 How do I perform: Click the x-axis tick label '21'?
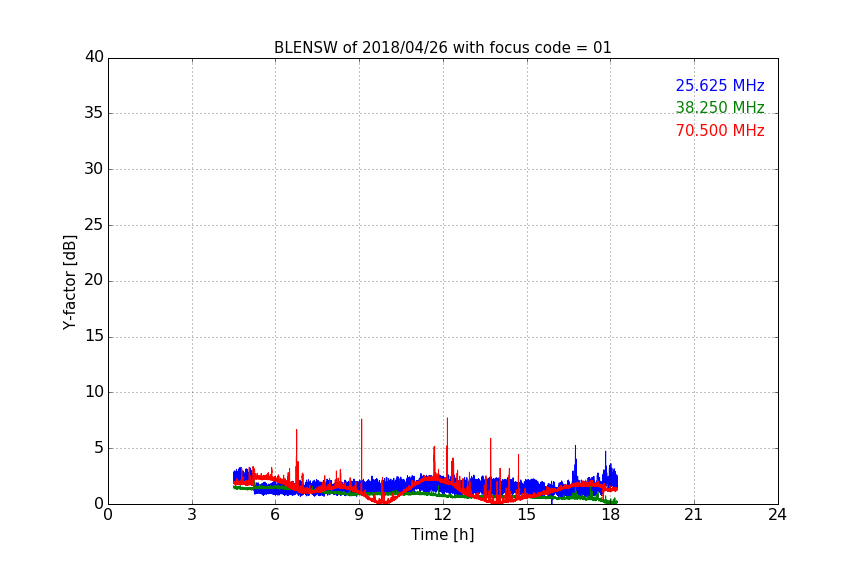pyautogui.click(x=694, y=515)
